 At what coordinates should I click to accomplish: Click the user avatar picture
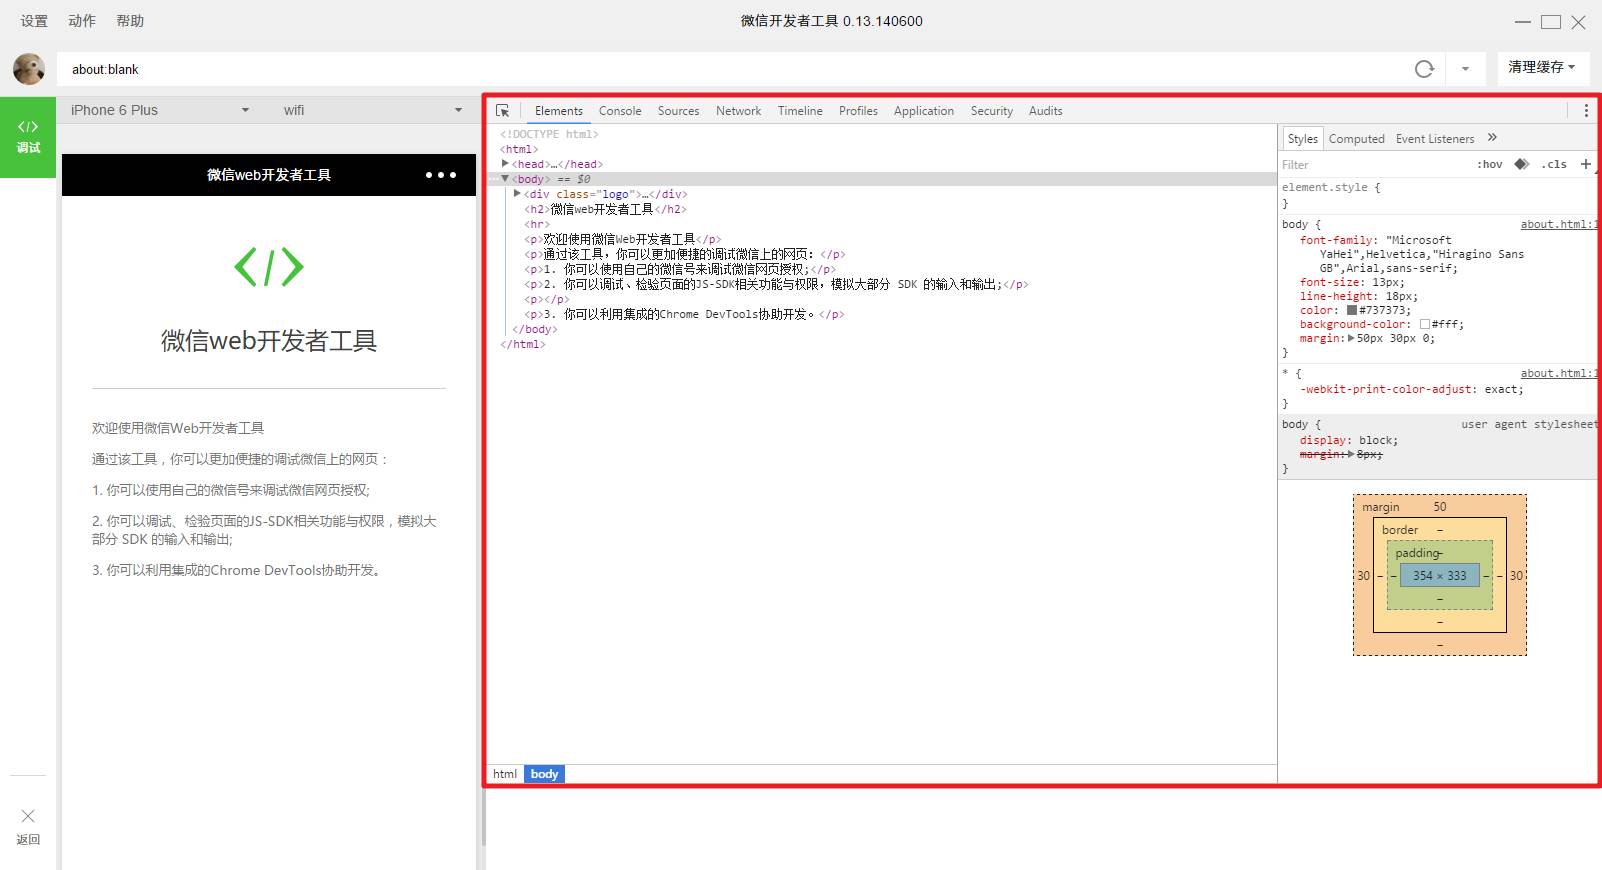[x=29, y=69]
